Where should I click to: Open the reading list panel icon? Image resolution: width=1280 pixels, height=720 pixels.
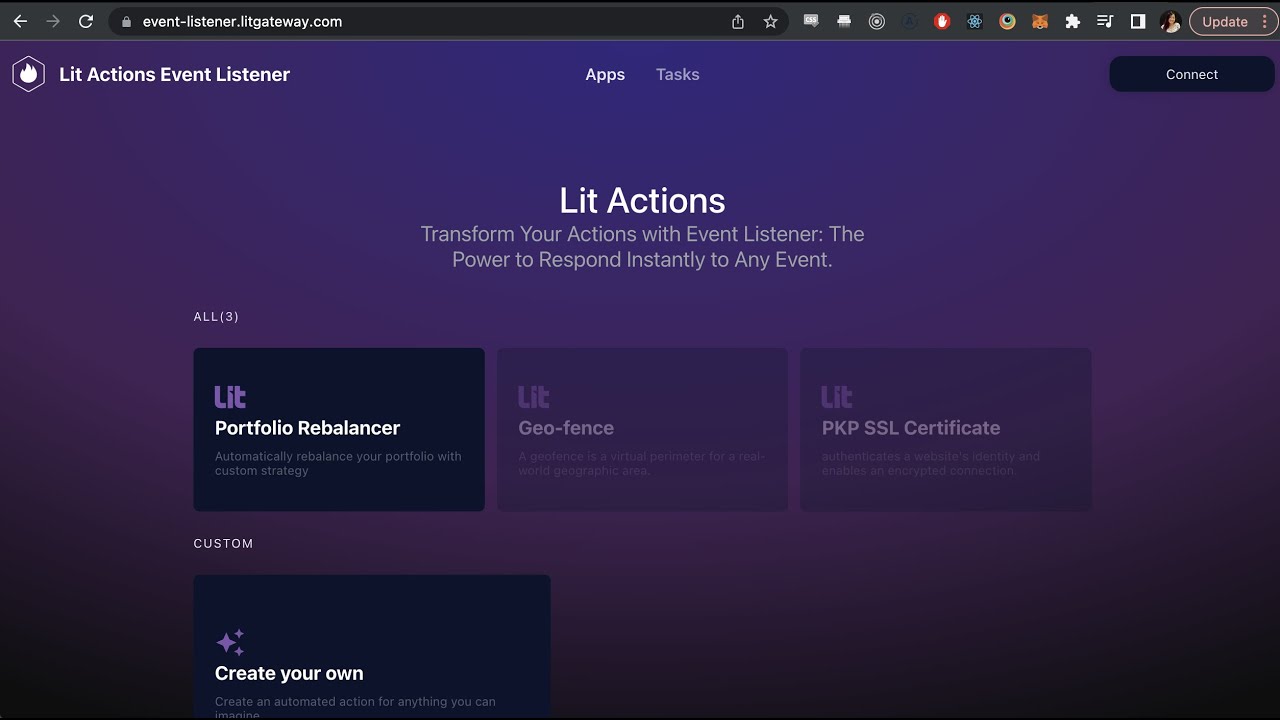point(1106,21)
